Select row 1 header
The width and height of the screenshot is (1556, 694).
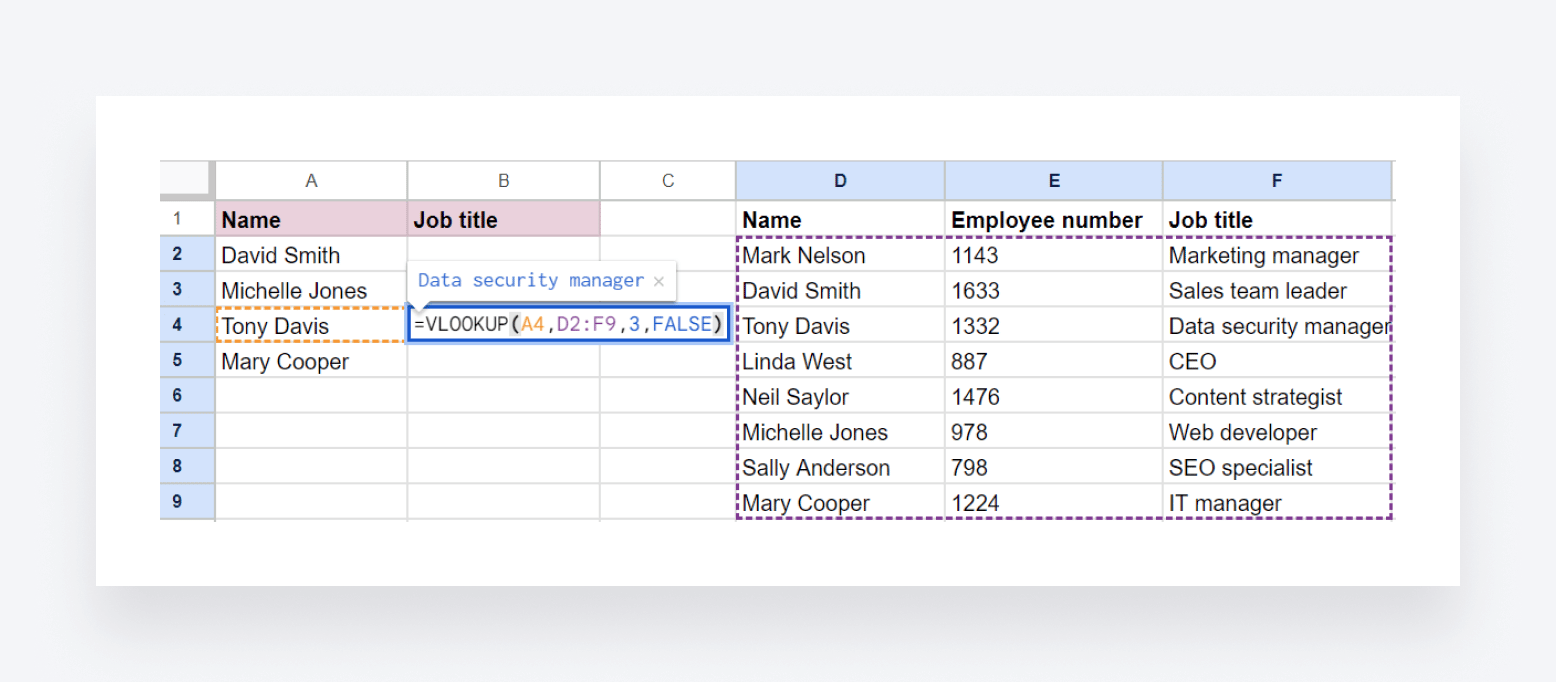[x=187, y=219]
